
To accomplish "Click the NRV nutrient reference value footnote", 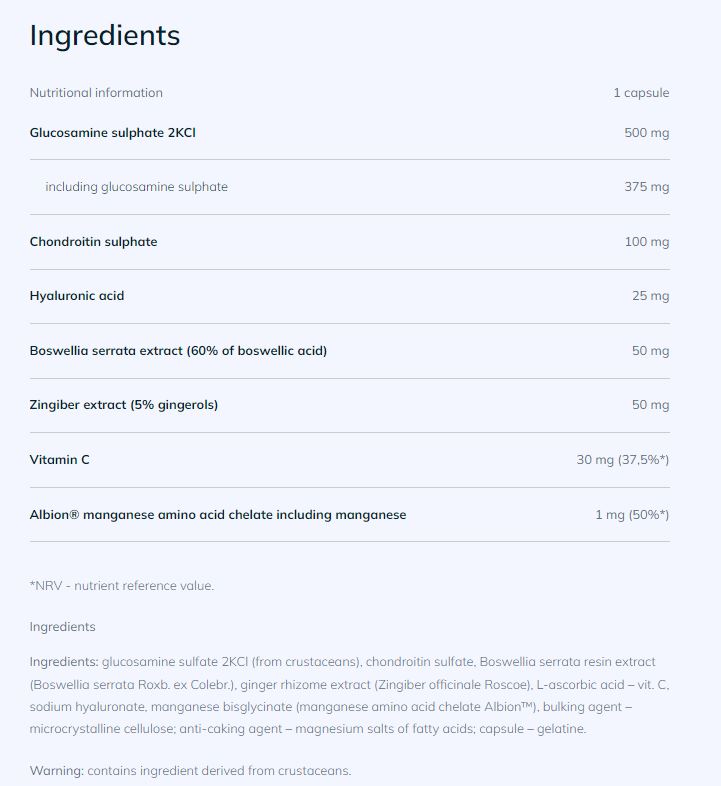I will [122, 586].
